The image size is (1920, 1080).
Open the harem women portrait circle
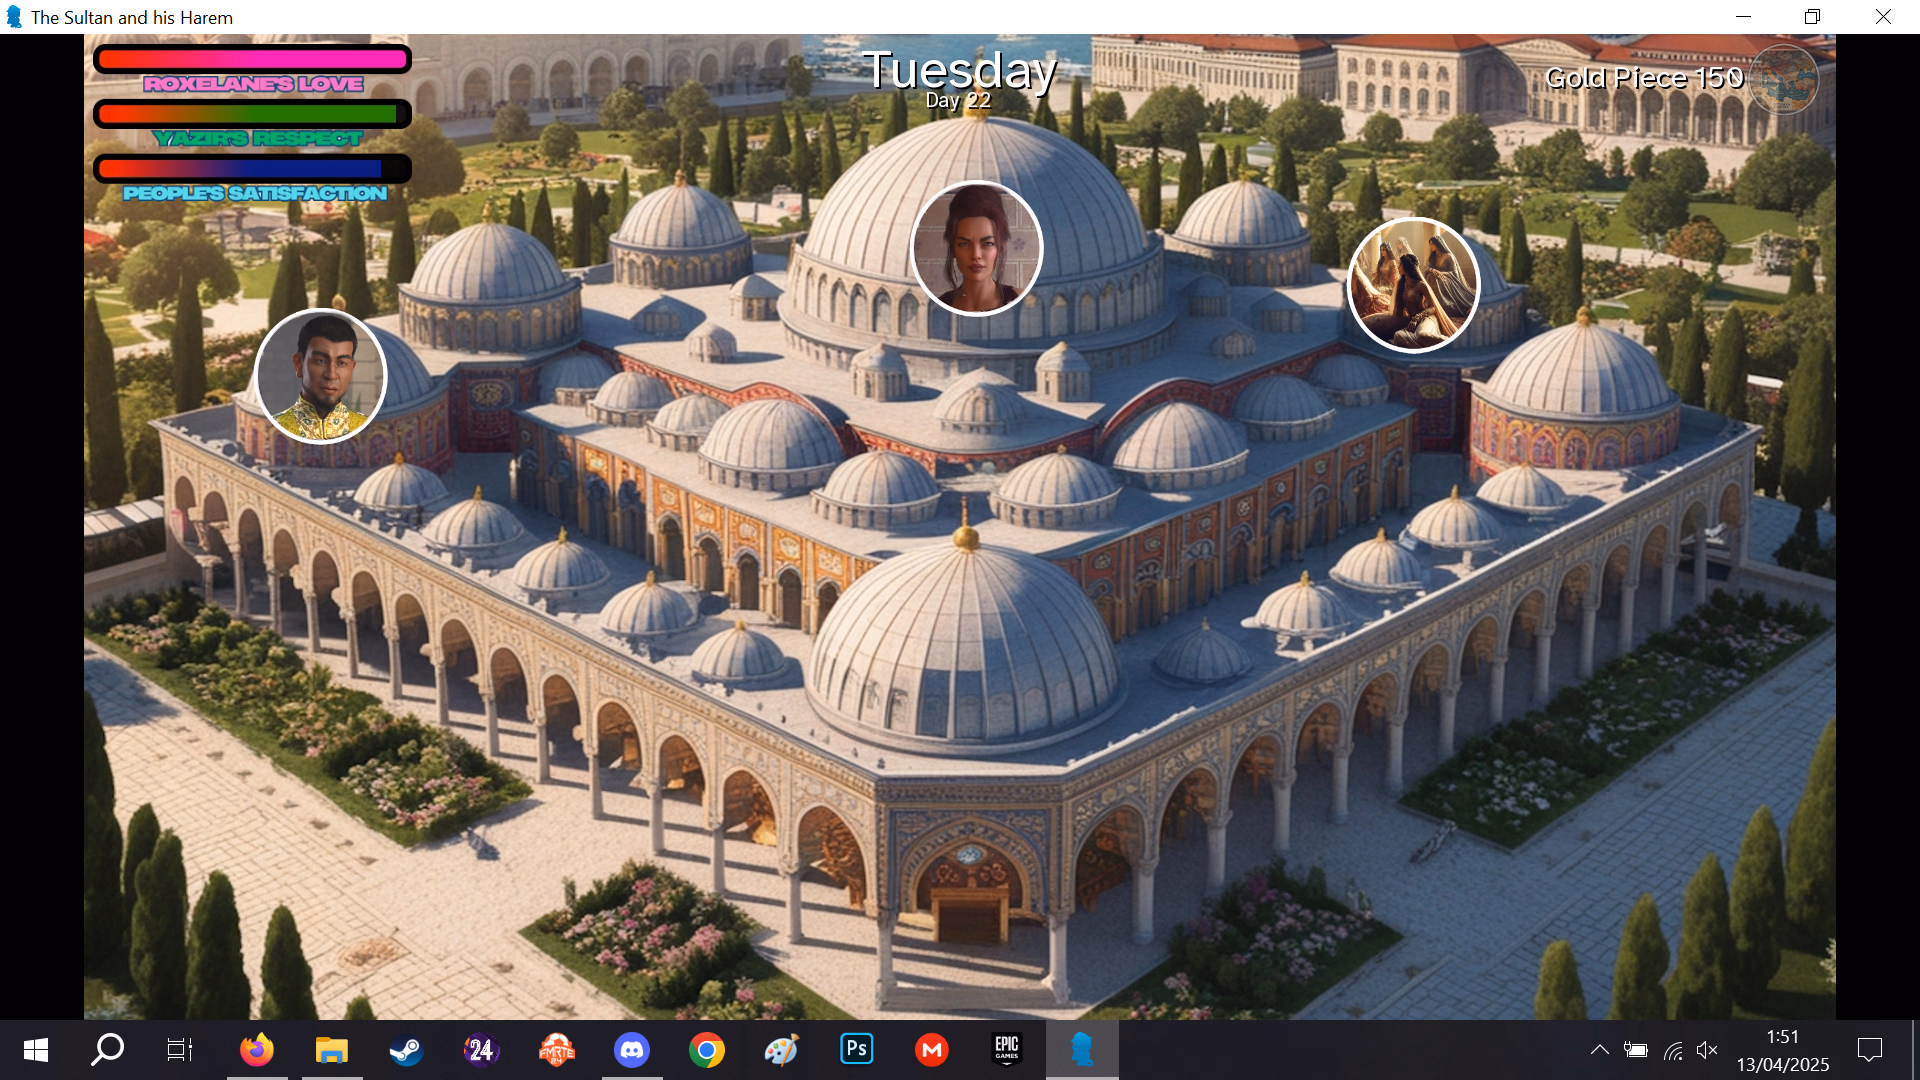(1413, 285)
